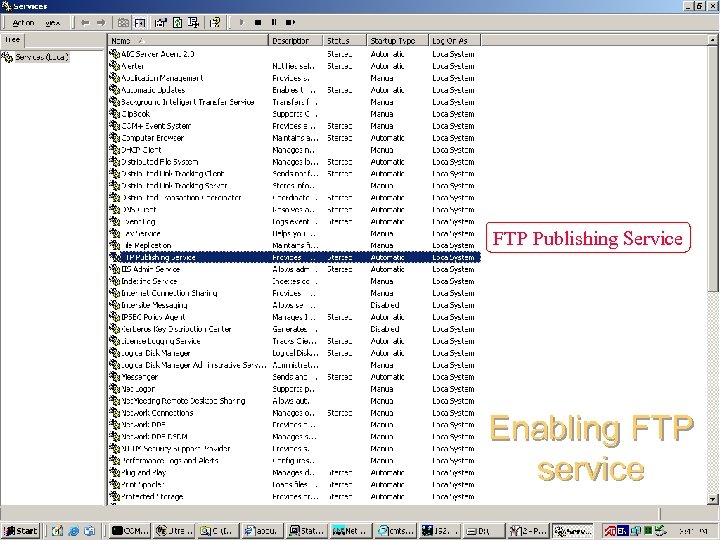Switch to the CCM taskbar window
The height and width of the screenshot is (540, 720).
(x=130, y=531)
